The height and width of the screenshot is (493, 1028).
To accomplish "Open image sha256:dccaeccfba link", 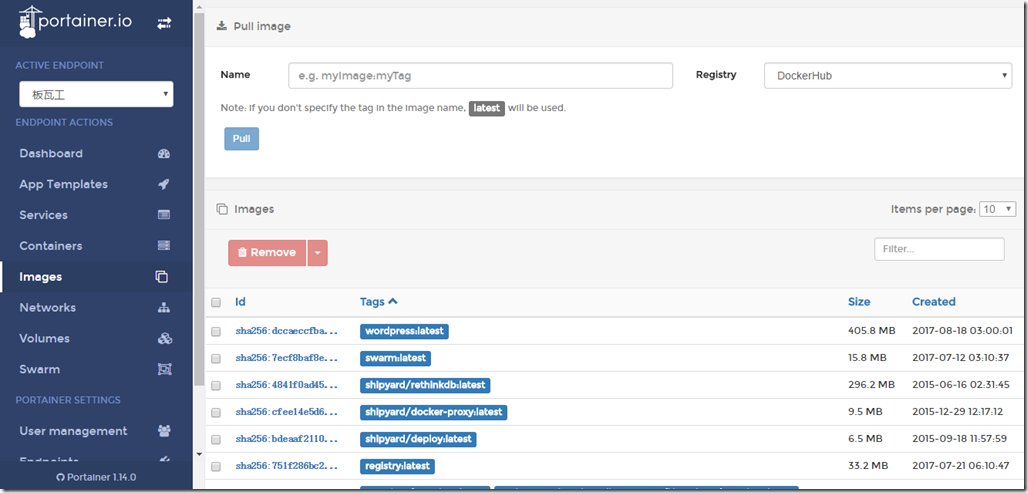I will tap(287, 332).
